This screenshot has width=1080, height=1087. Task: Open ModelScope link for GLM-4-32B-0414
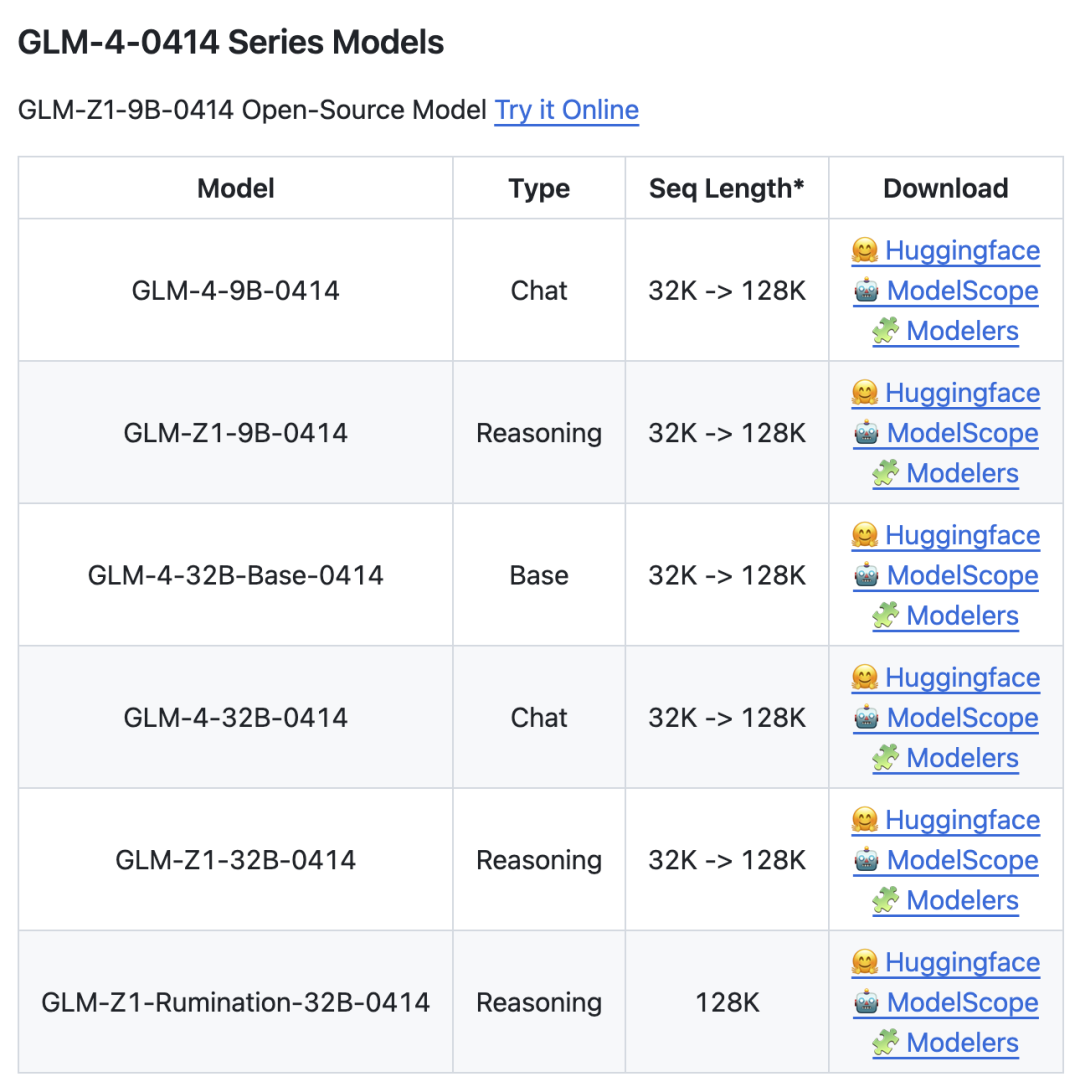click(962, 718)
